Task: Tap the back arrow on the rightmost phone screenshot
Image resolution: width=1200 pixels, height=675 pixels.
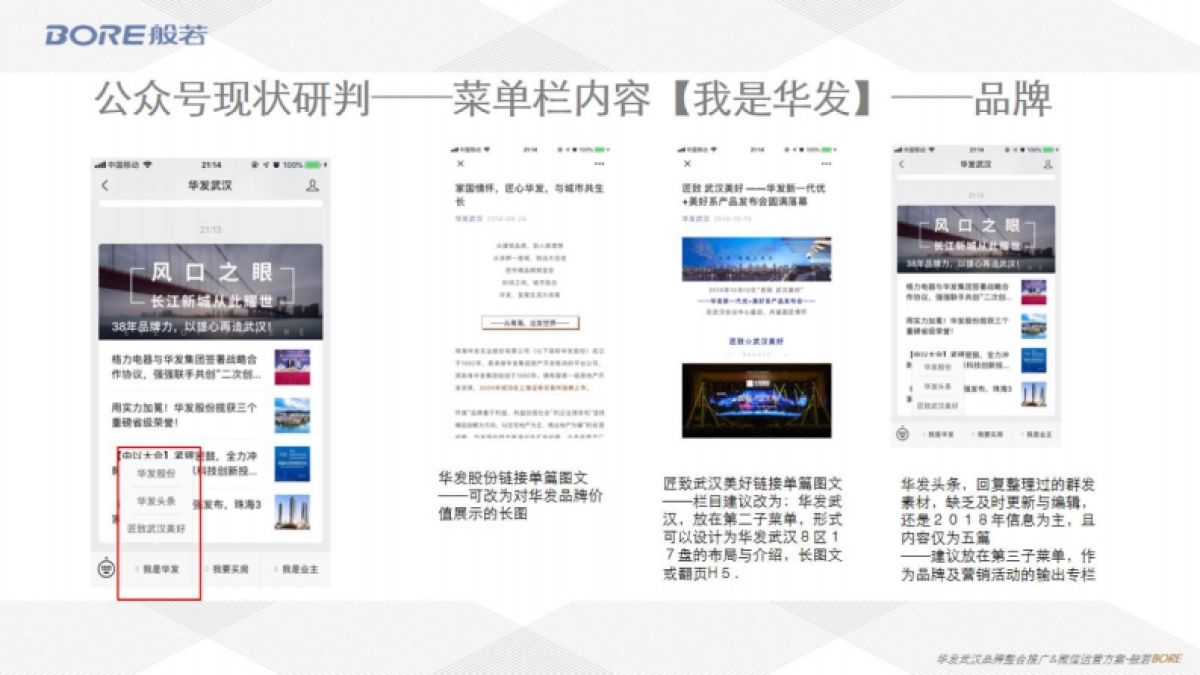Action: [901, 164]
